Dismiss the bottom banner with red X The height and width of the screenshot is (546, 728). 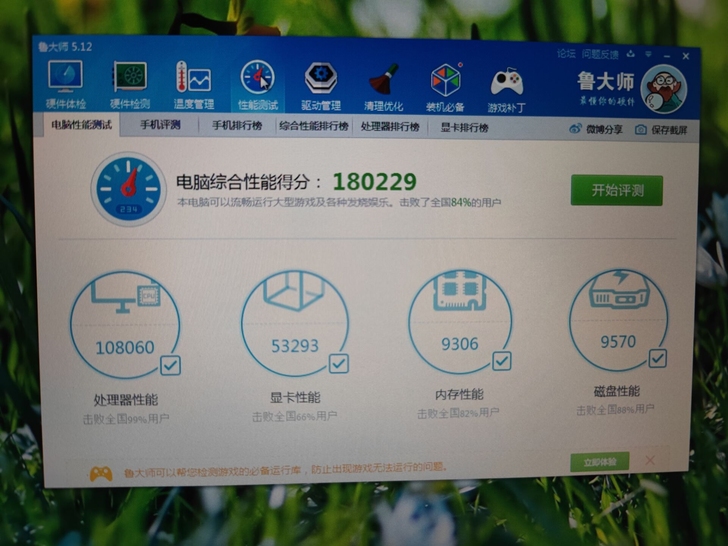[650, 460]
